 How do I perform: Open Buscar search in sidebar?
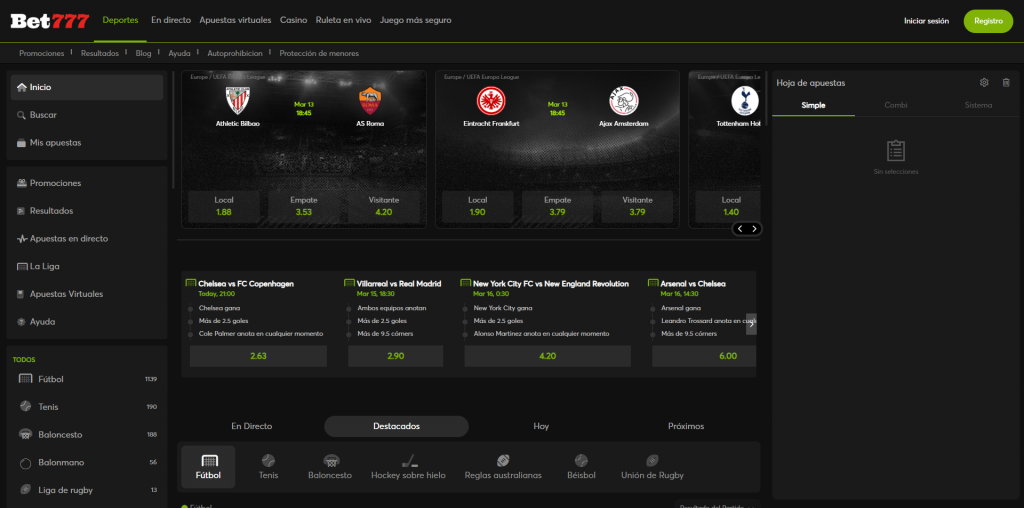pos(87,115)
